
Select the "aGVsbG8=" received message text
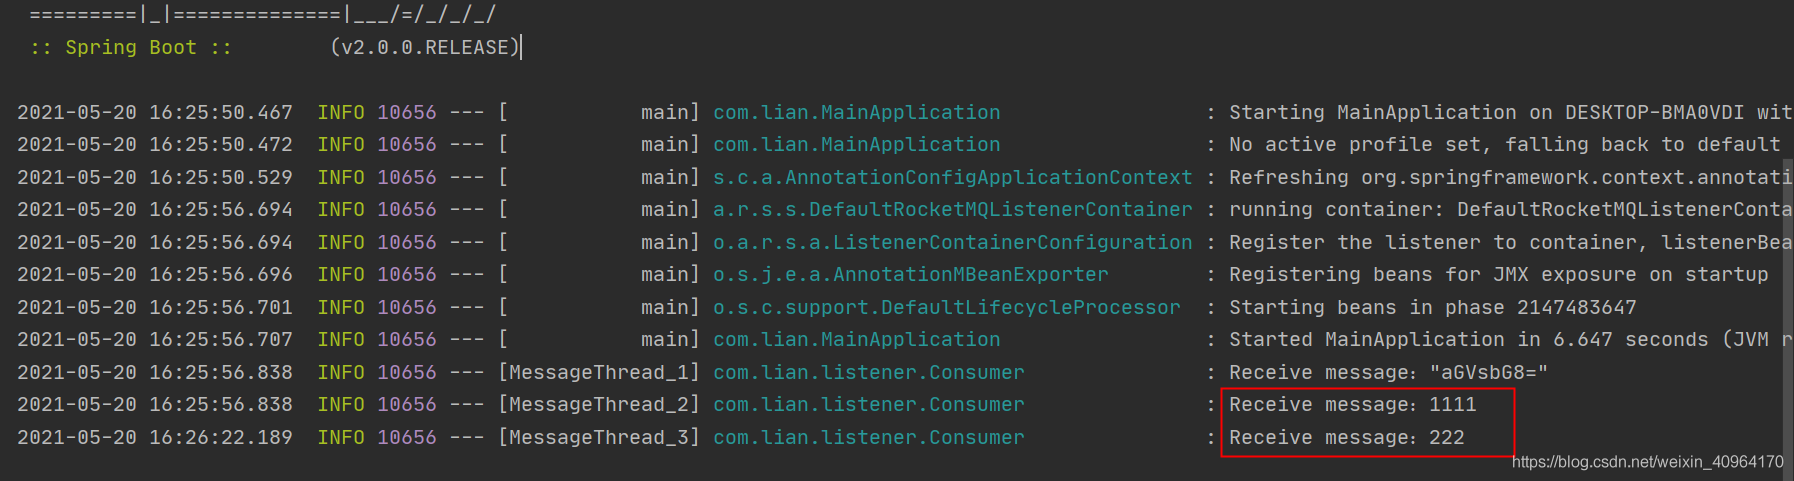pyautogui.click(x=1488, y=372)
